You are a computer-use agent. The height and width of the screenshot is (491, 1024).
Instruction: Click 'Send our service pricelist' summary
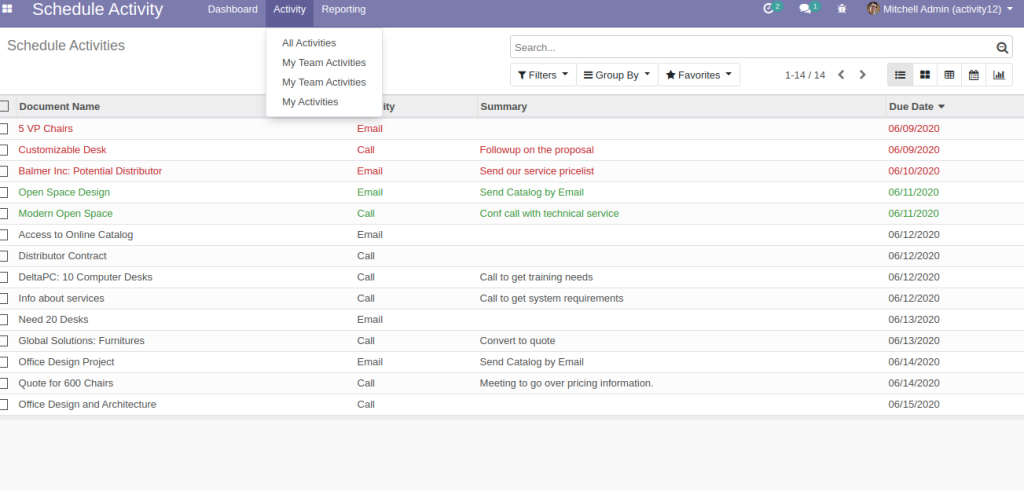click(537, 171)
